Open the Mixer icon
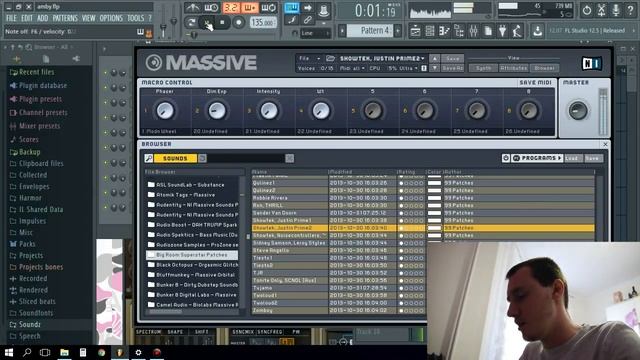The height and width of the screenshot is (360, 640). pyautogui.click(x=473, y=31)
